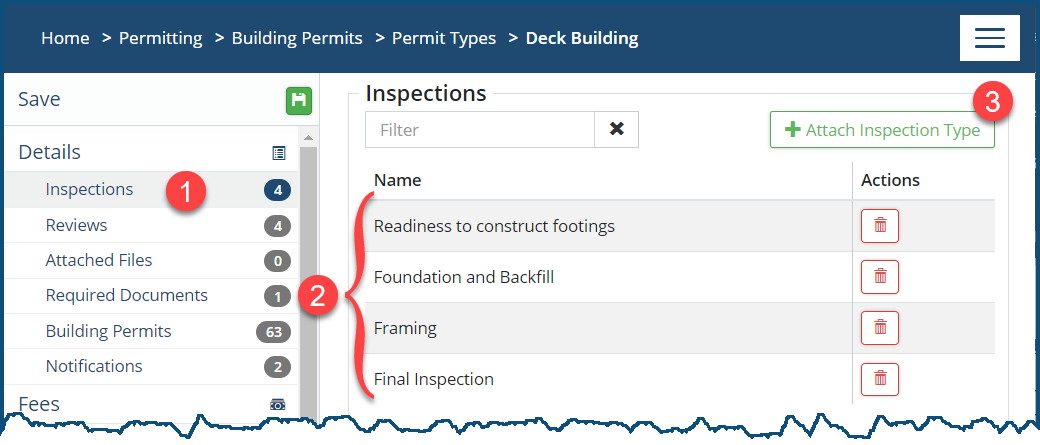Screen dimensions: 1040x445
Task: Delete the Foundation and Backfill inspection
Action: 880,277
